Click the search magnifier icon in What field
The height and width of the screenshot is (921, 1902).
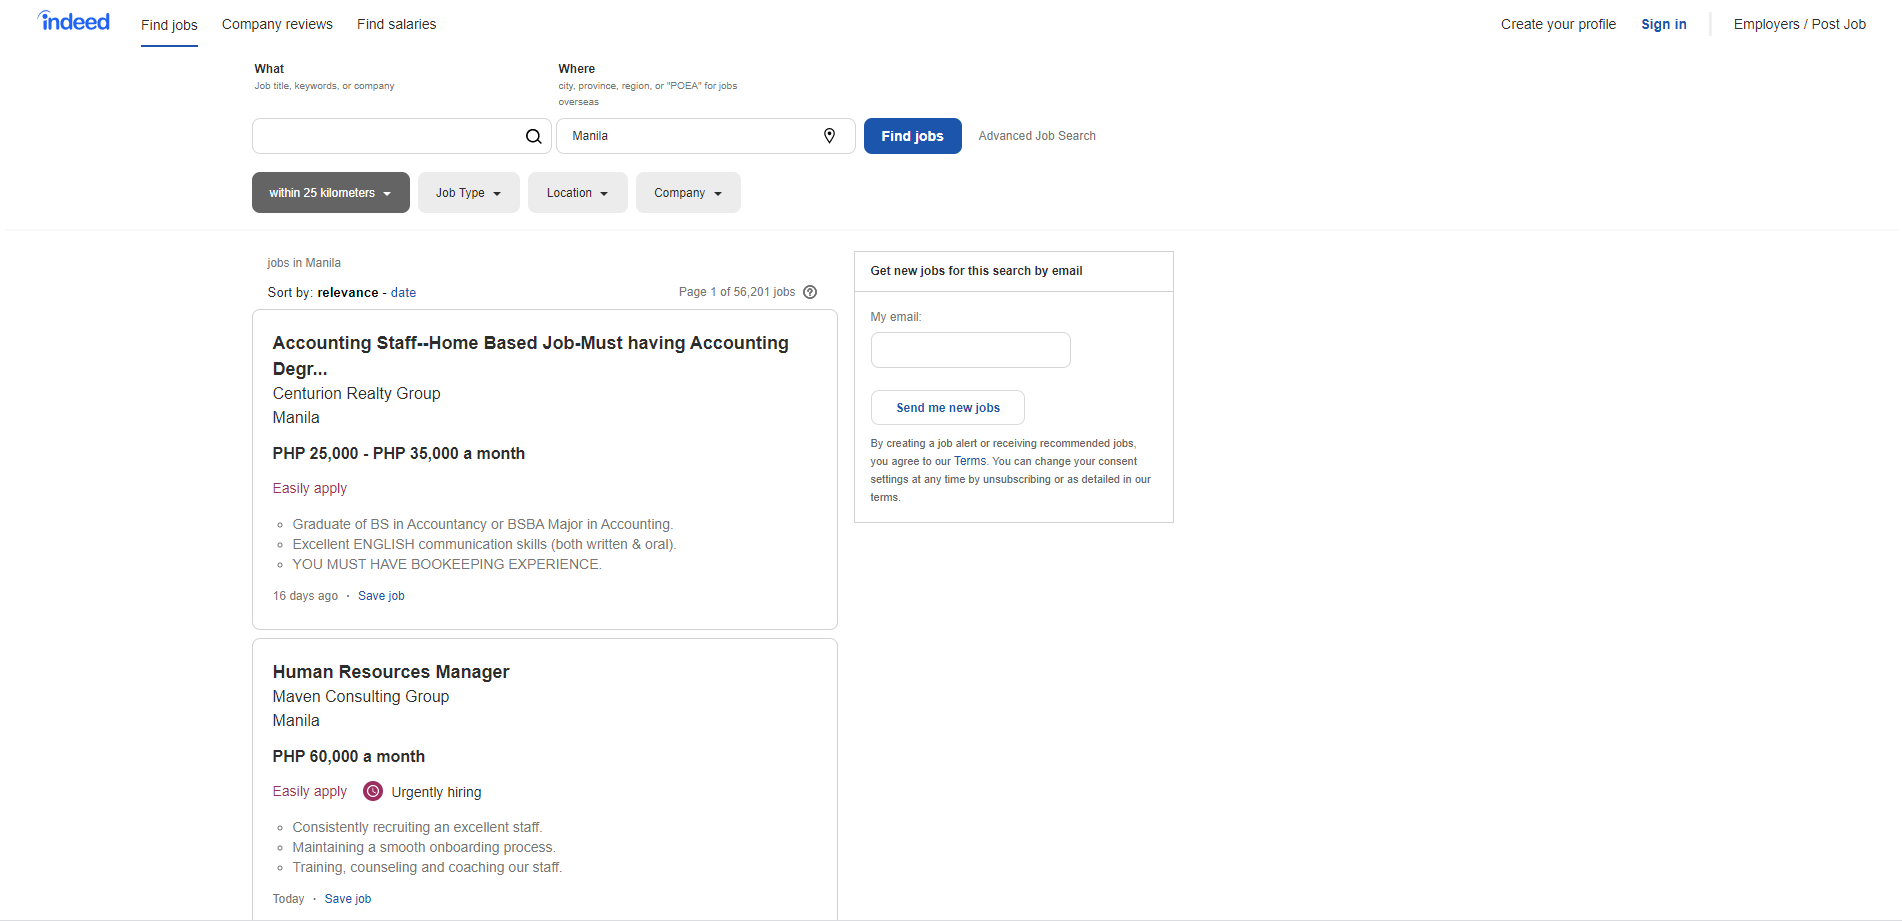[x=534, y=136]
